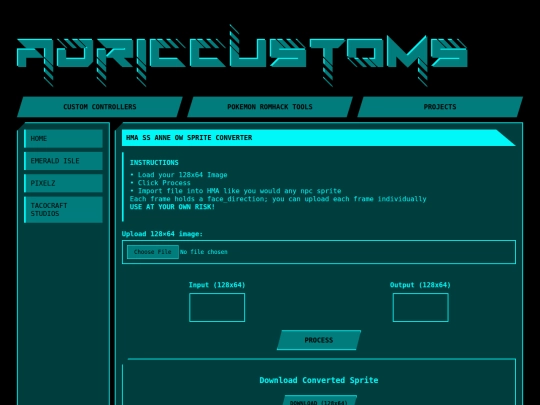Click the 'Upload 128×64 image:' label
The width and height of the screenshot is (540, 405).
tap(162, 234)
